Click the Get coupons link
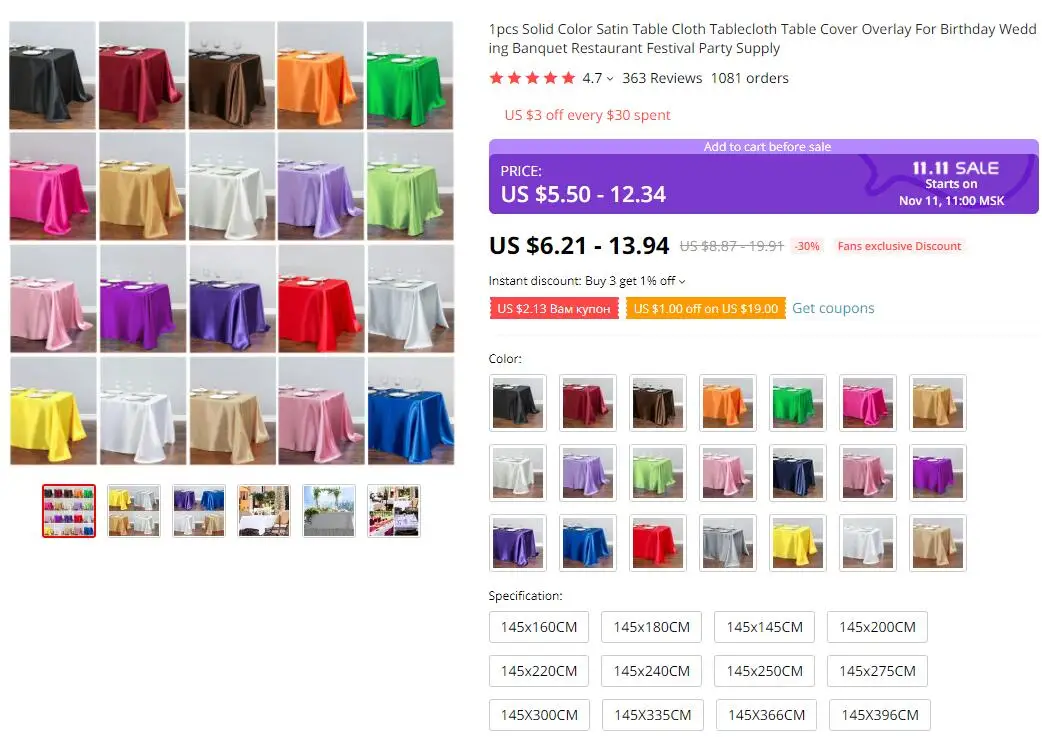 833,308
